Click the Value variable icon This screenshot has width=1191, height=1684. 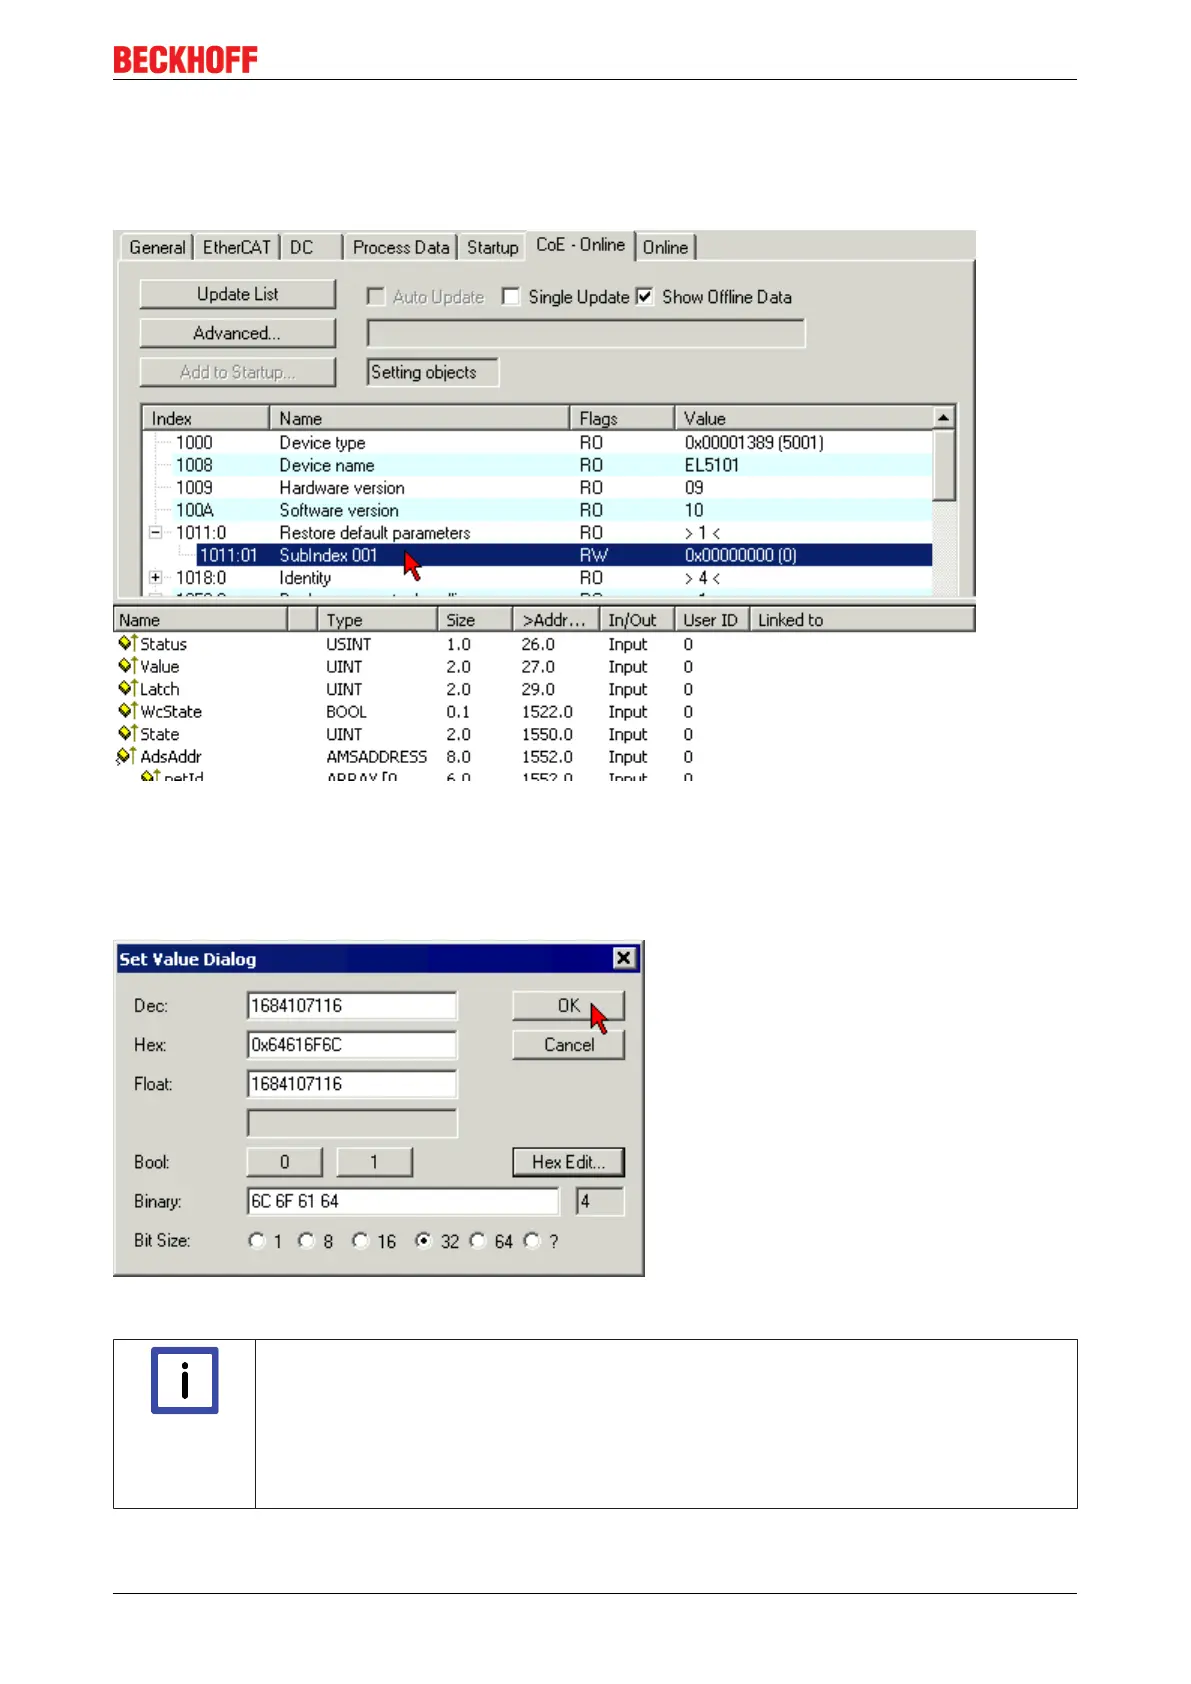[x=127, y=666]
